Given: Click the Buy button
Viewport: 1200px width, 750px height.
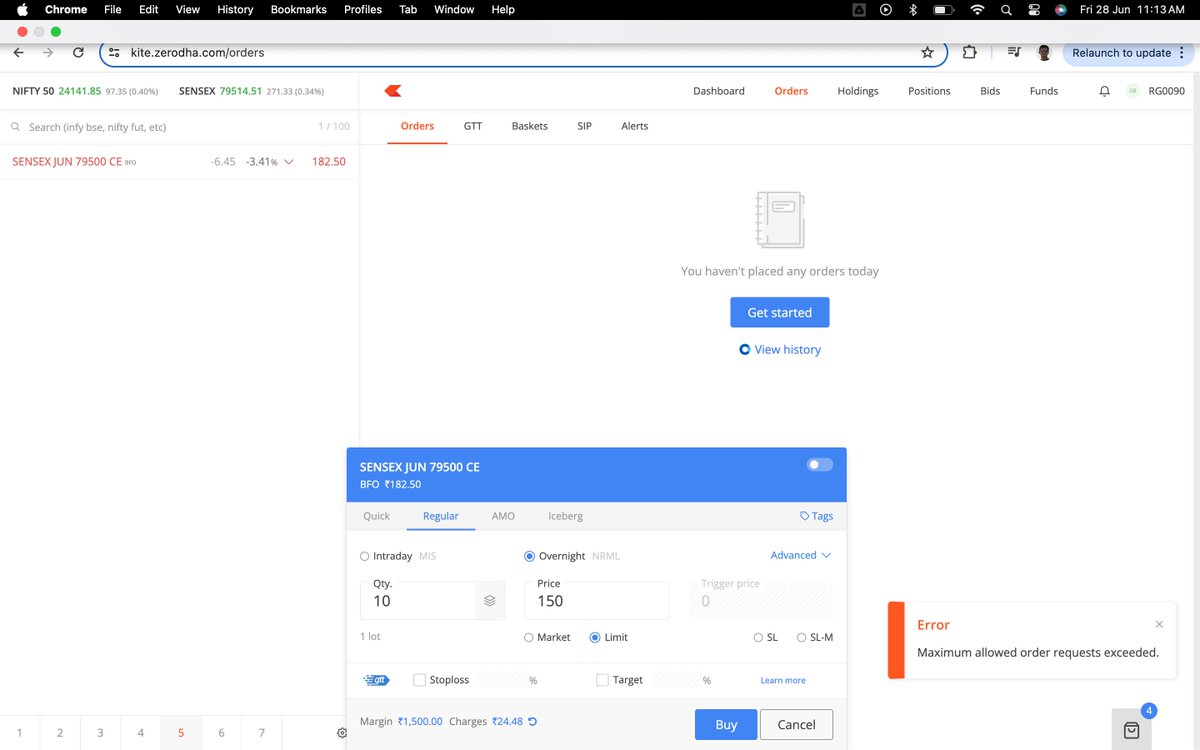Looking at the screenshot, I should point(726,725).
